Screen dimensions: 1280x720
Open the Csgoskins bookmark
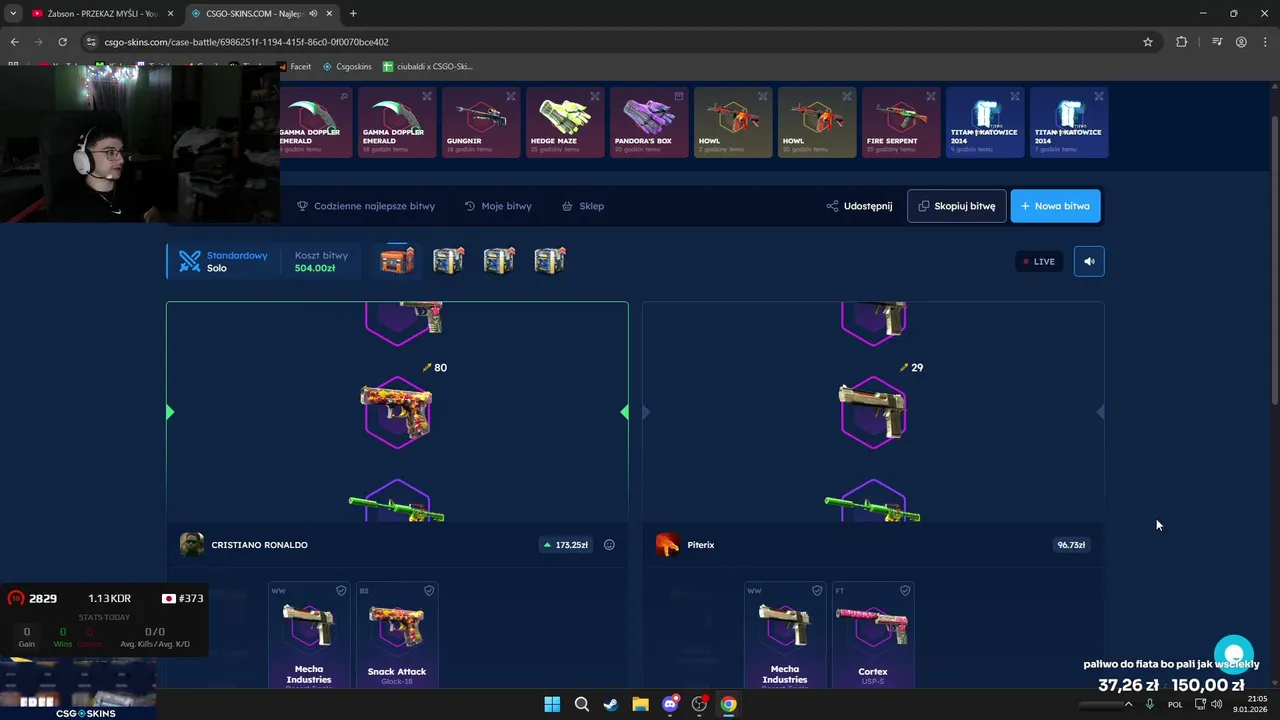click(x=347, y=67)
